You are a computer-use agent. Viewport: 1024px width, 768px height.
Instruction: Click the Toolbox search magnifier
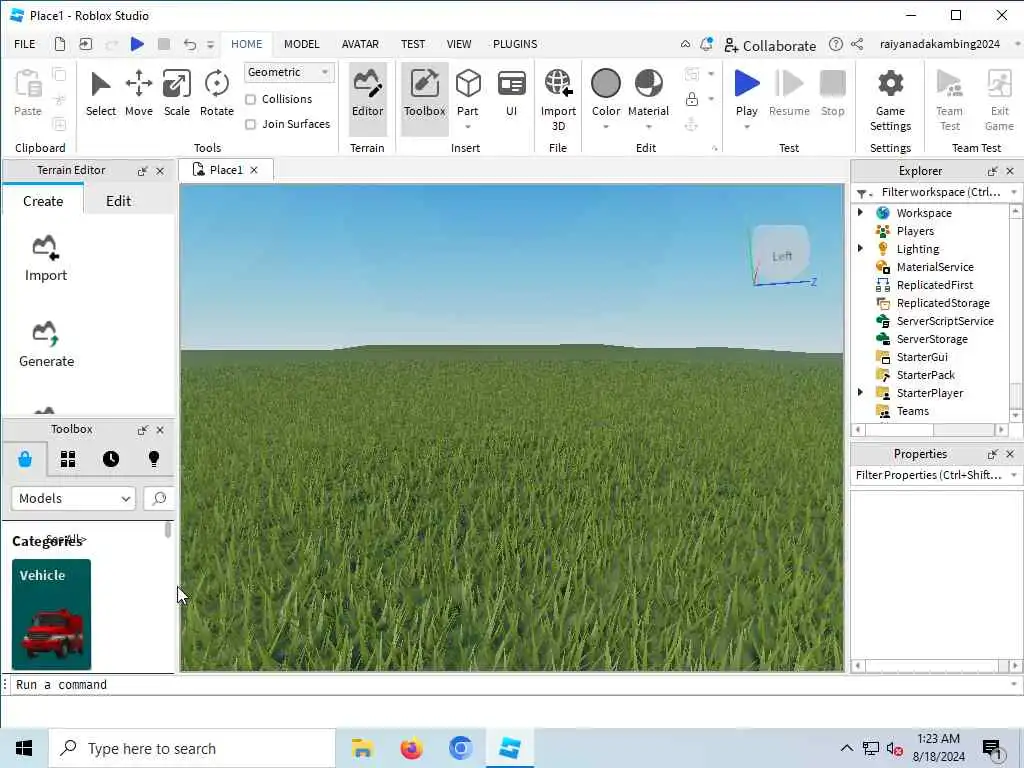(x=159, y=498)
